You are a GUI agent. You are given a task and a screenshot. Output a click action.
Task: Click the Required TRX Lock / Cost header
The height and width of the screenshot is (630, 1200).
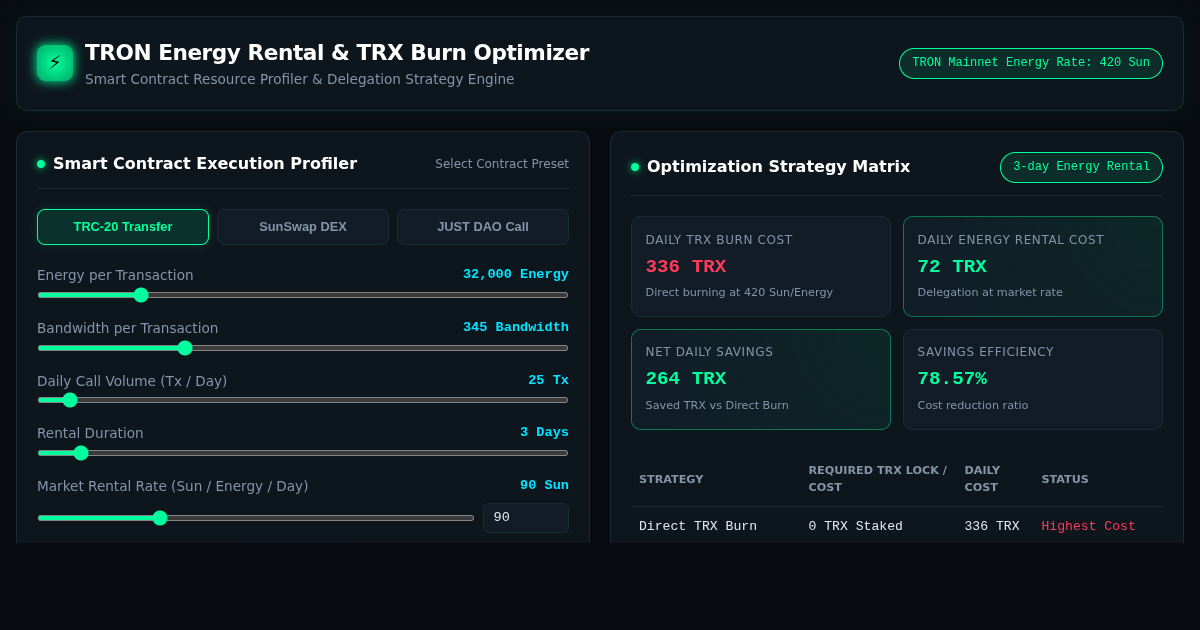click(x=877, y=479)
